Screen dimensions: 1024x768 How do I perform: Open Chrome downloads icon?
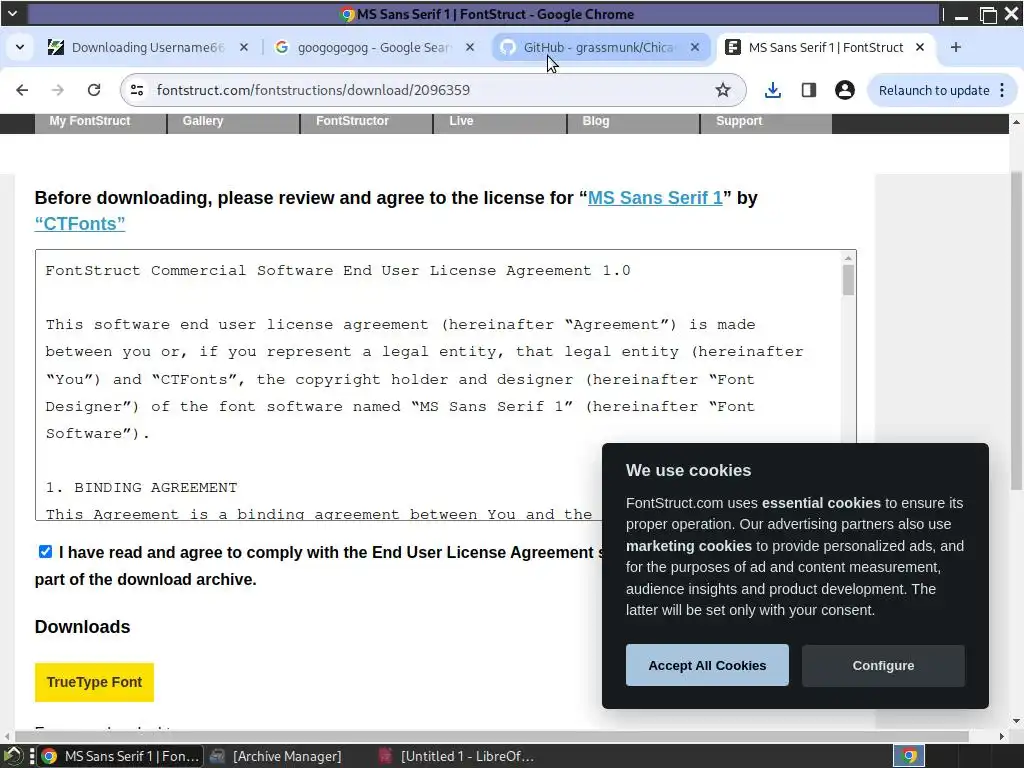773,90
